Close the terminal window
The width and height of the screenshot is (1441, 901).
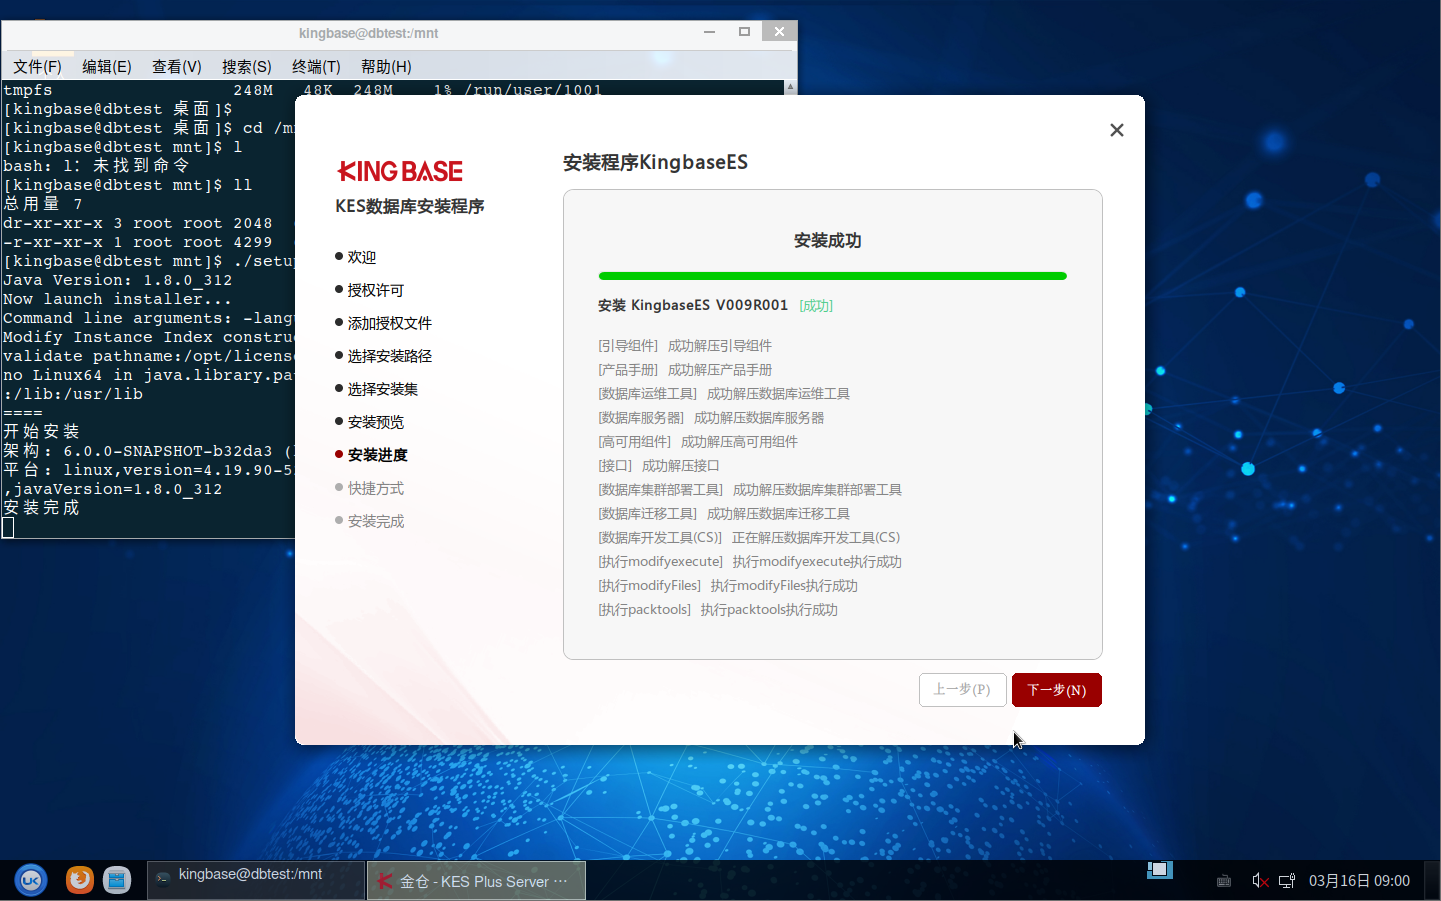click(x=779, y=32)
